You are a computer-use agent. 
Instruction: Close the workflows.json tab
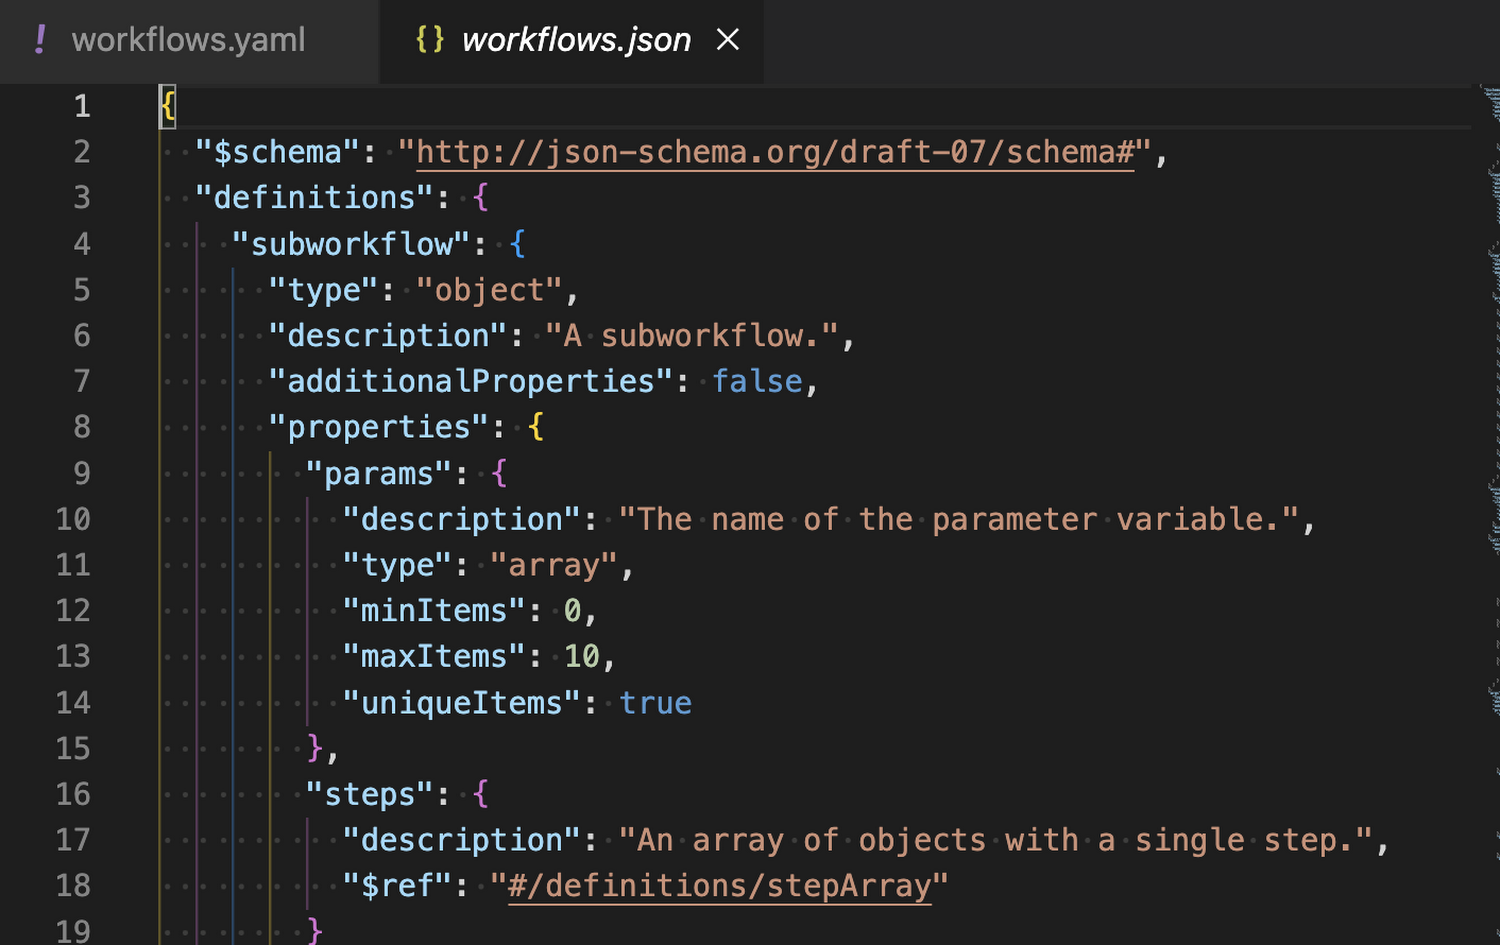click(728, 40)
